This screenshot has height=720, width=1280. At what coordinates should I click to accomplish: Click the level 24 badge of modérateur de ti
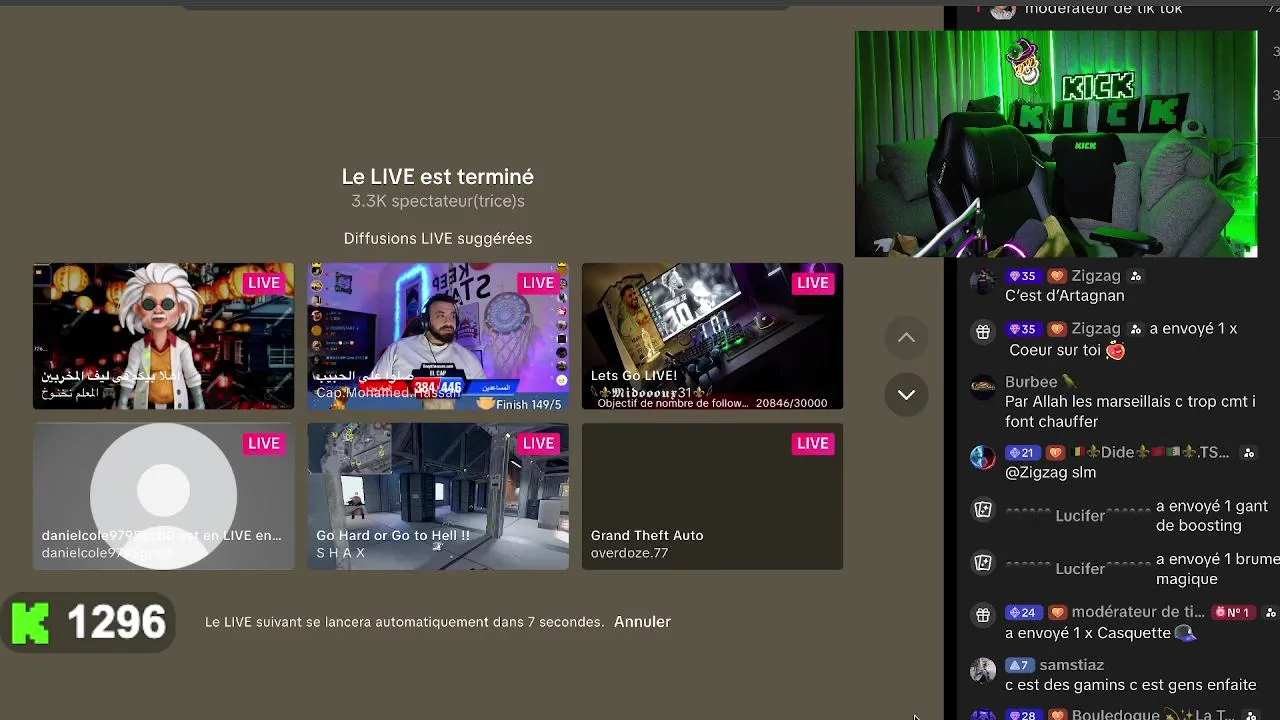[x=1022, y=613]
